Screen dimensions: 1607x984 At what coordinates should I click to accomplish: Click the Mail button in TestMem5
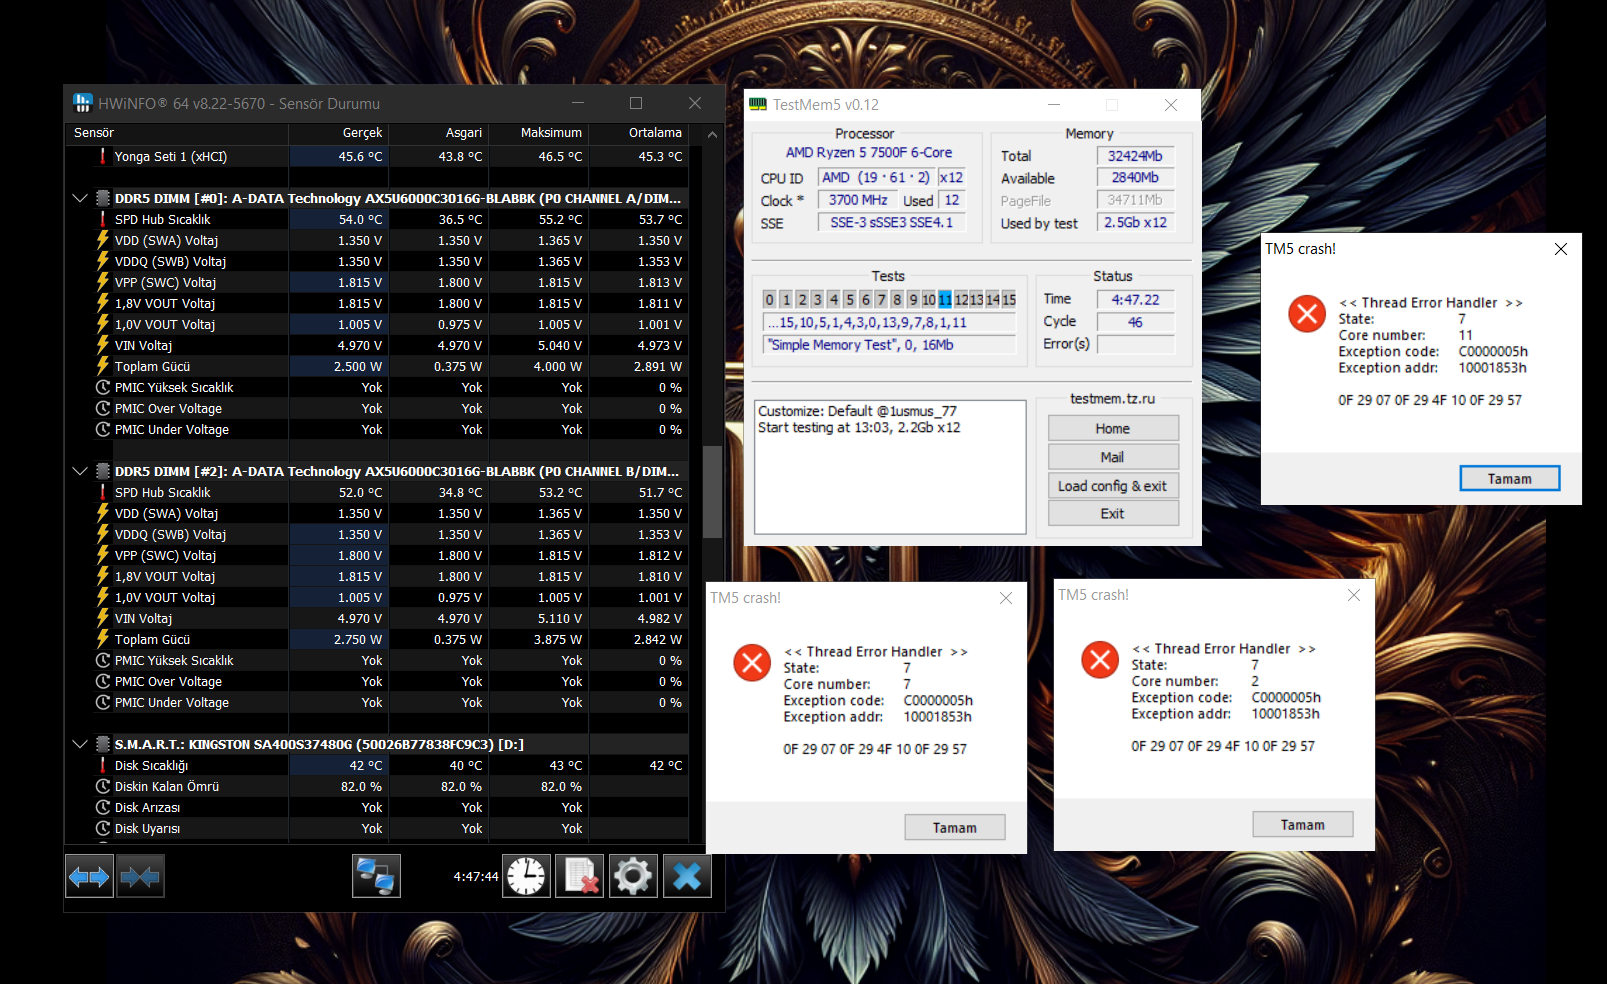[x=1113, y=457]
